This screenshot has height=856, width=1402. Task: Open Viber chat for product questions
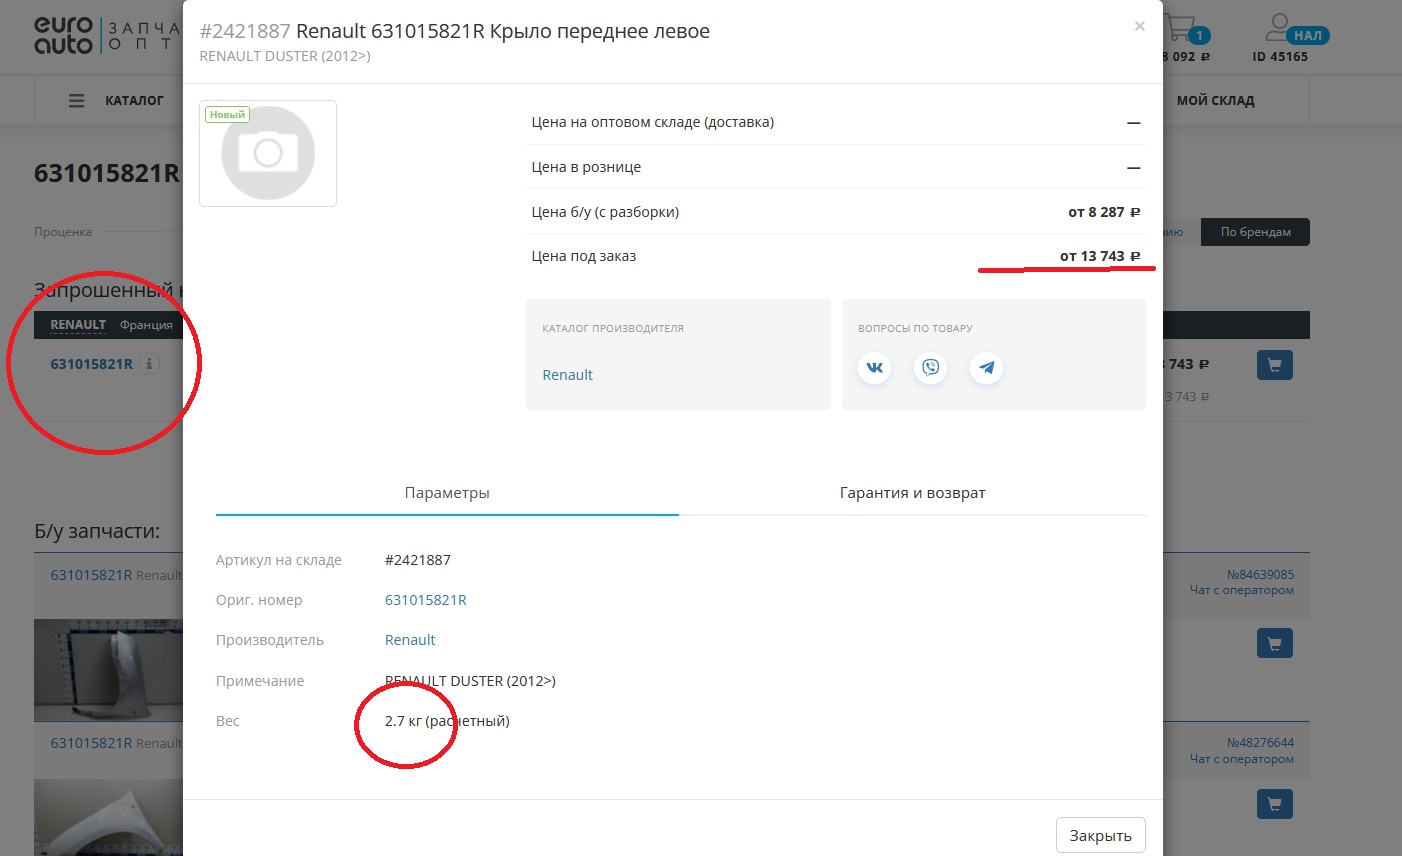coord(930,367)
